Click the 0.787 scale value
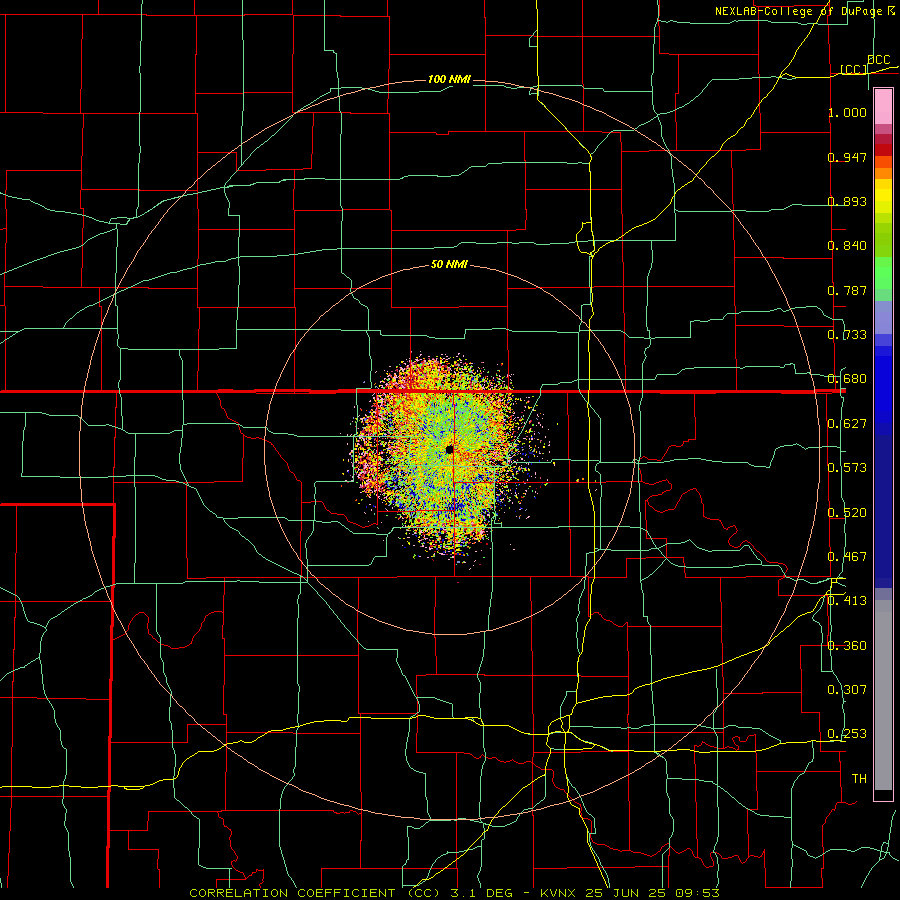This screenshot has width=900, height=900. 847,290
